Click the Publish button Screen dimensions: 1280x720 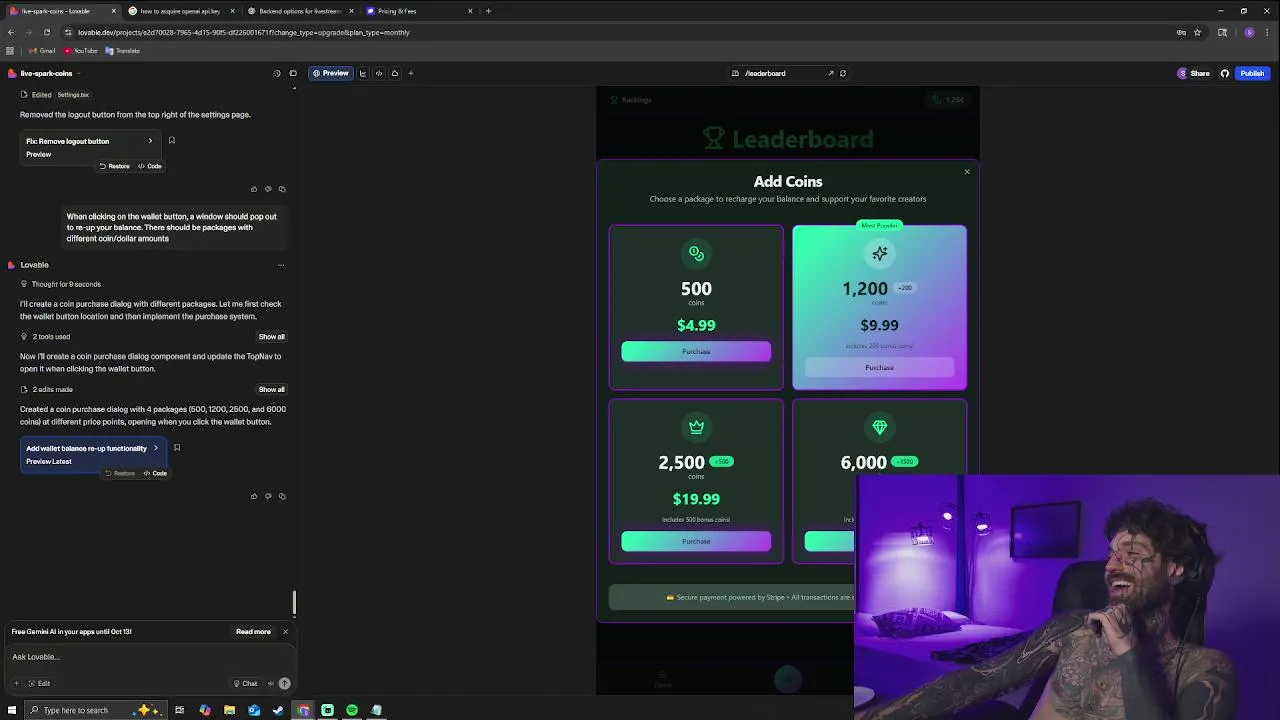[x=1252, y=73]
